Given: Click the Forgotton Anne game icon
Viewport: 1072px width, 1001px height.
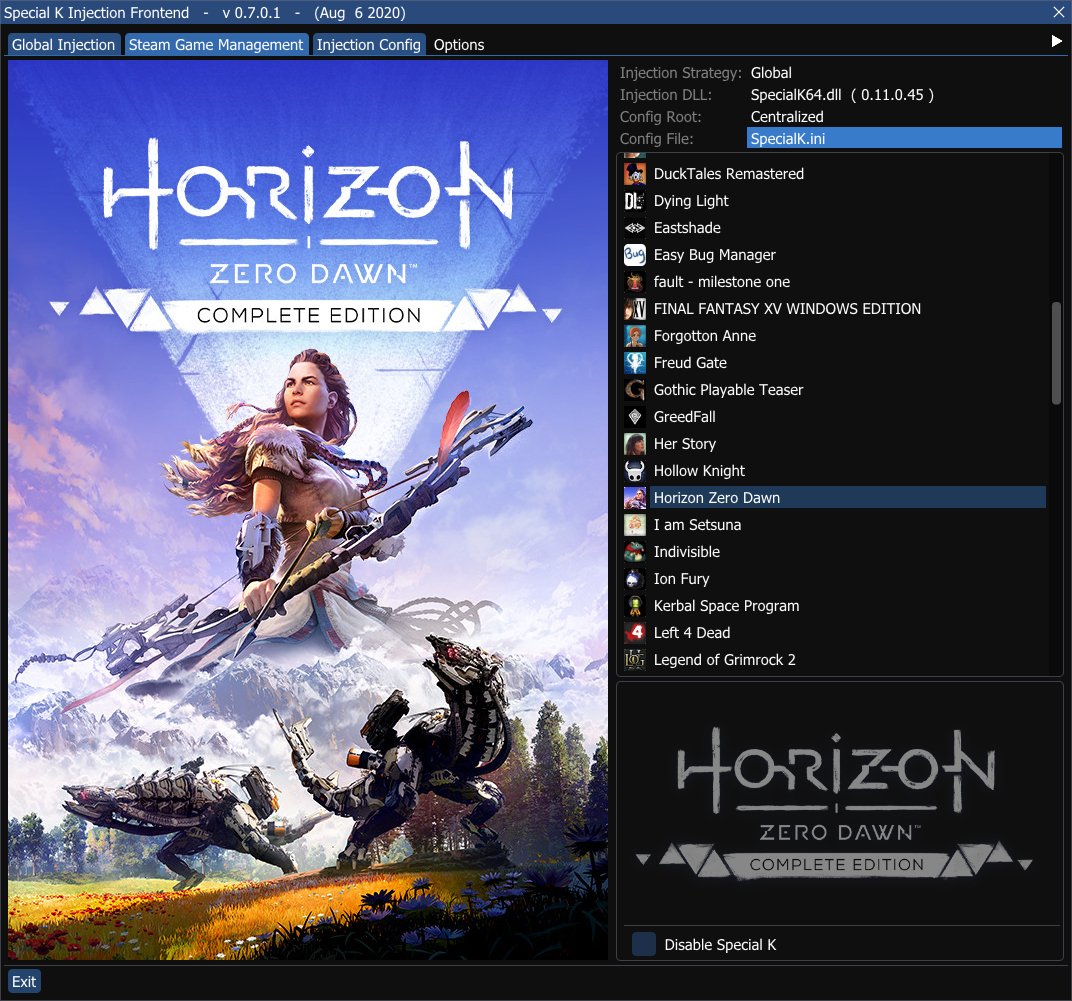Looking at the screenshot, I should tap(634, 336).
